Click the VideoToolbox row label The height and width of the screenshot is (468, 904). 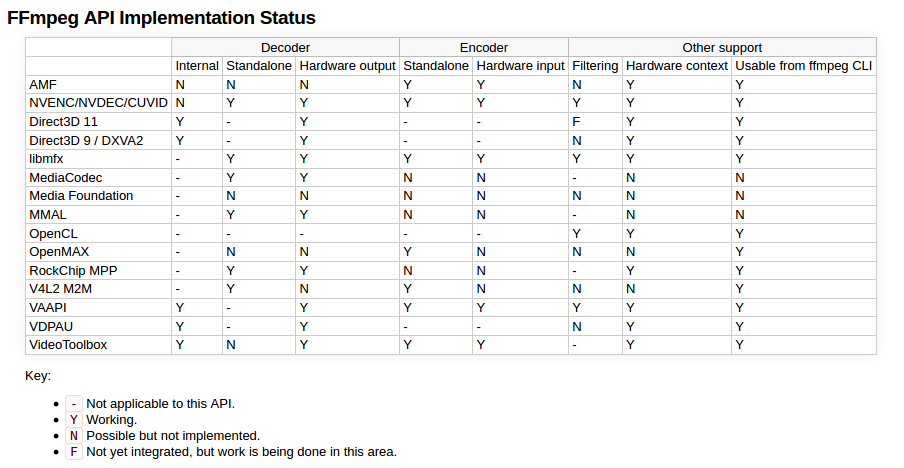[x=68, y=345]
